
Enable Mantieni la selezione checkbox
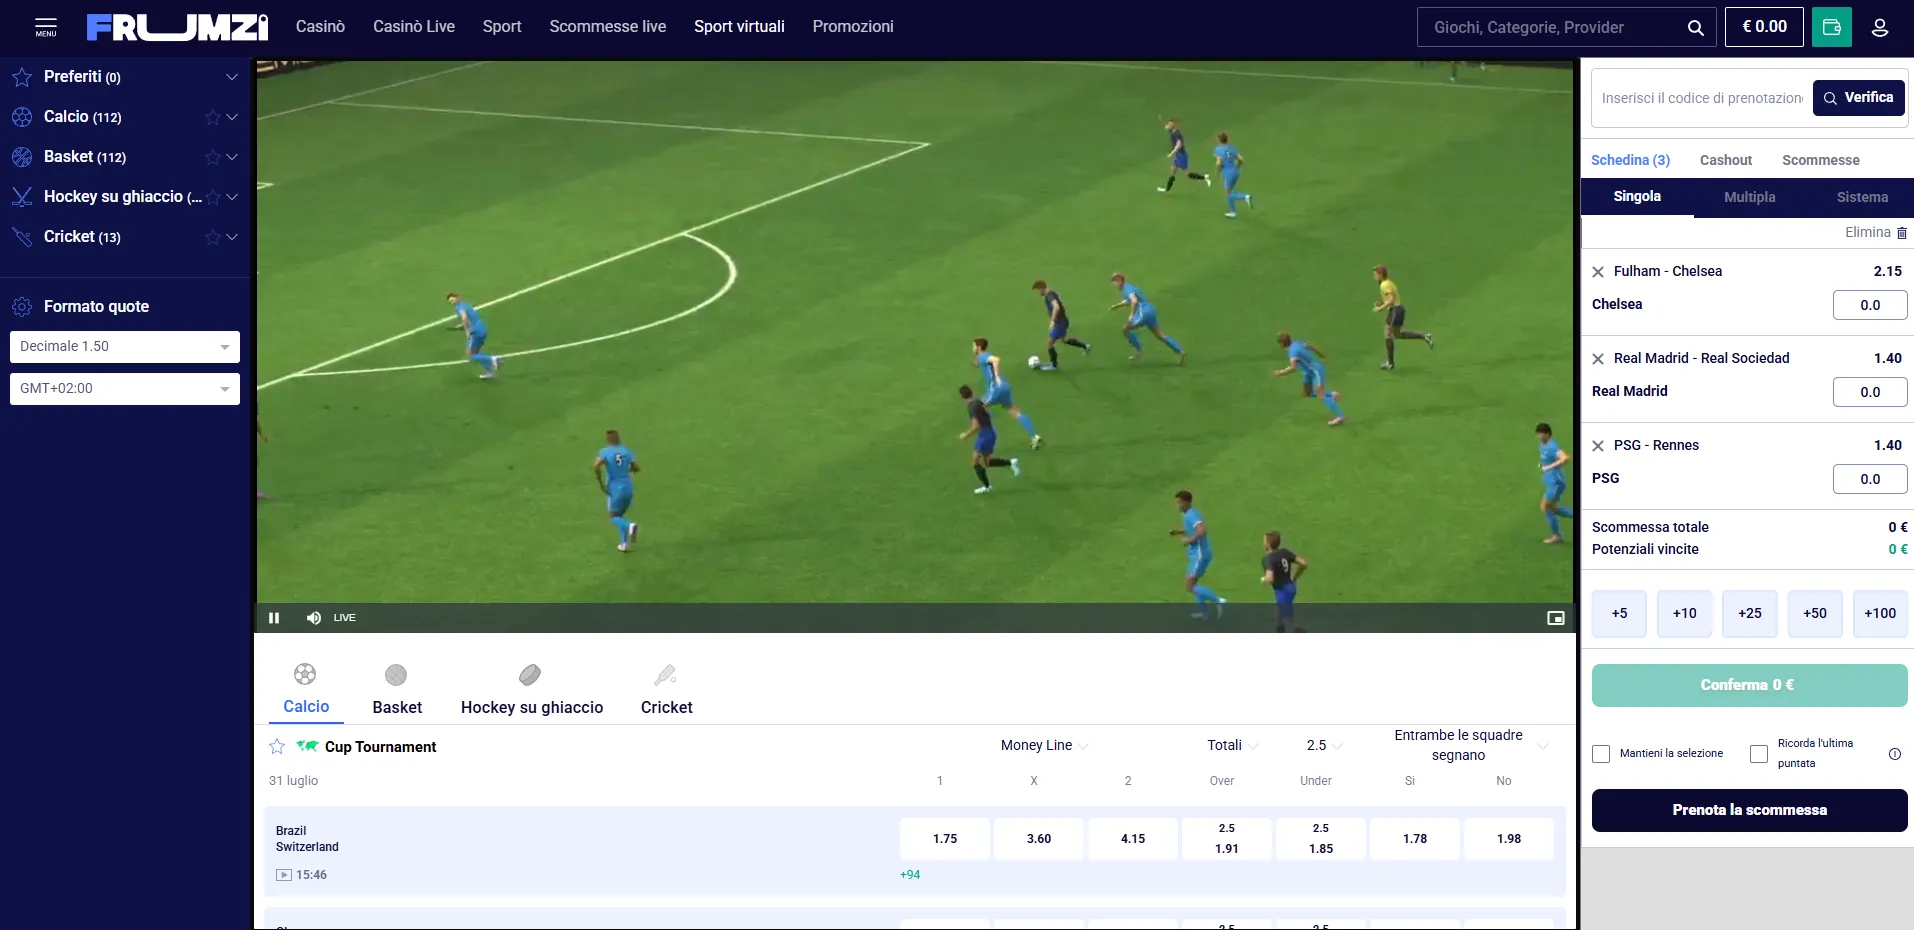pyautogui.click(x=1601, y=754)
